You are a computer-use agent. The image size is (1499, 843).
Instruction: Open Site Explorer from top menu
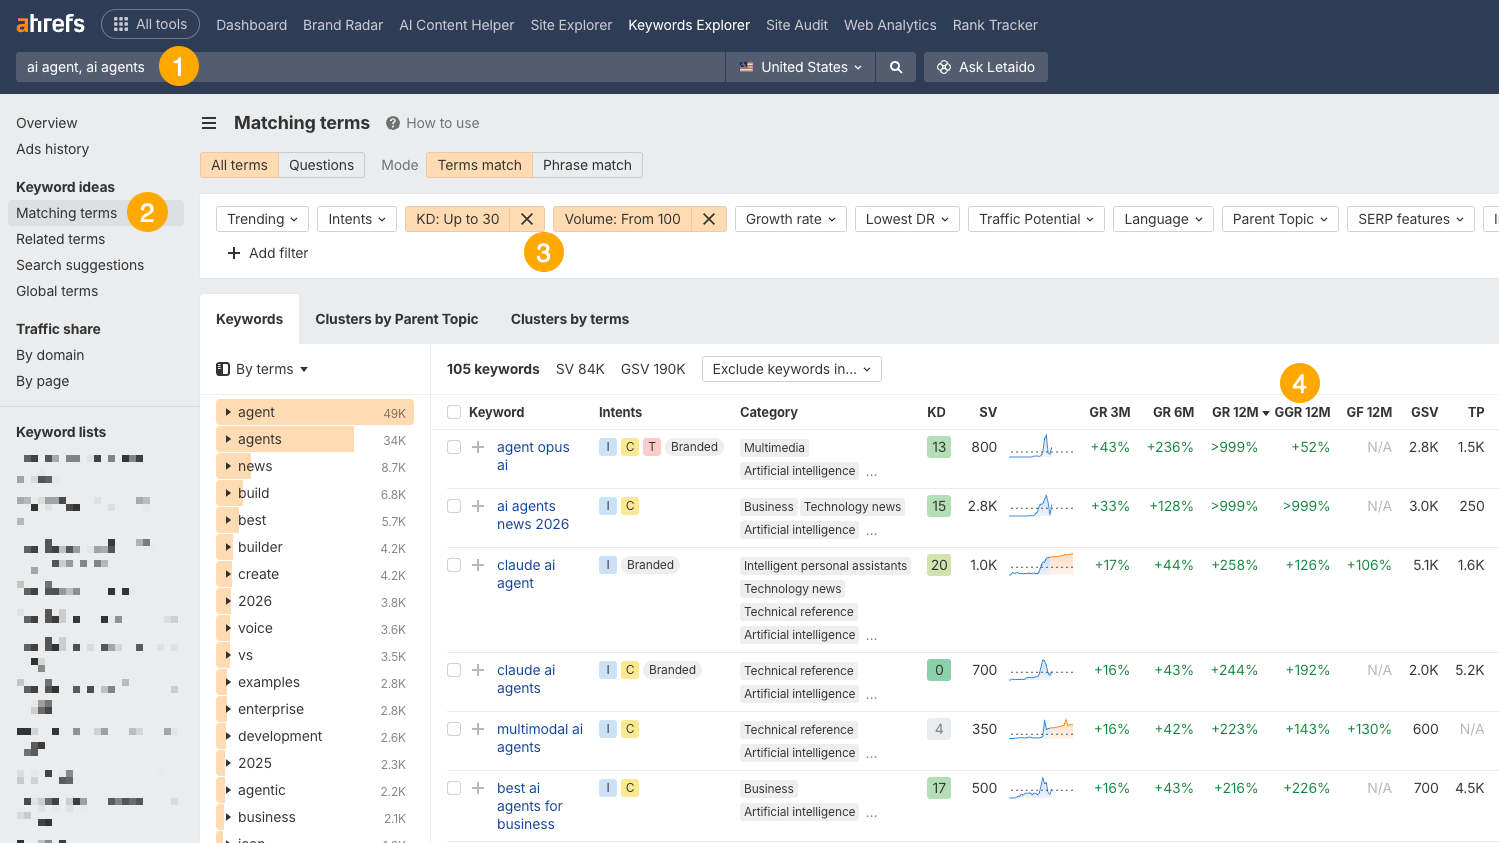point(571,25)
